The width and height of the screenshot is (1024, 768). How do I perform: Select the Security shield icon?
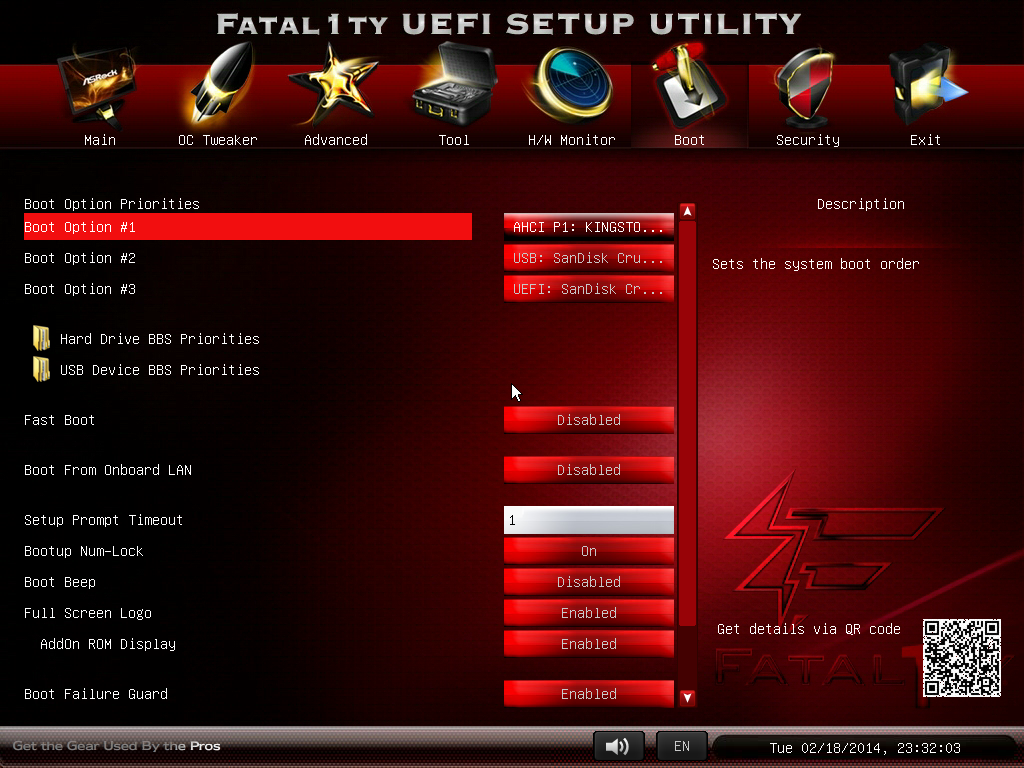click(807, 90)
